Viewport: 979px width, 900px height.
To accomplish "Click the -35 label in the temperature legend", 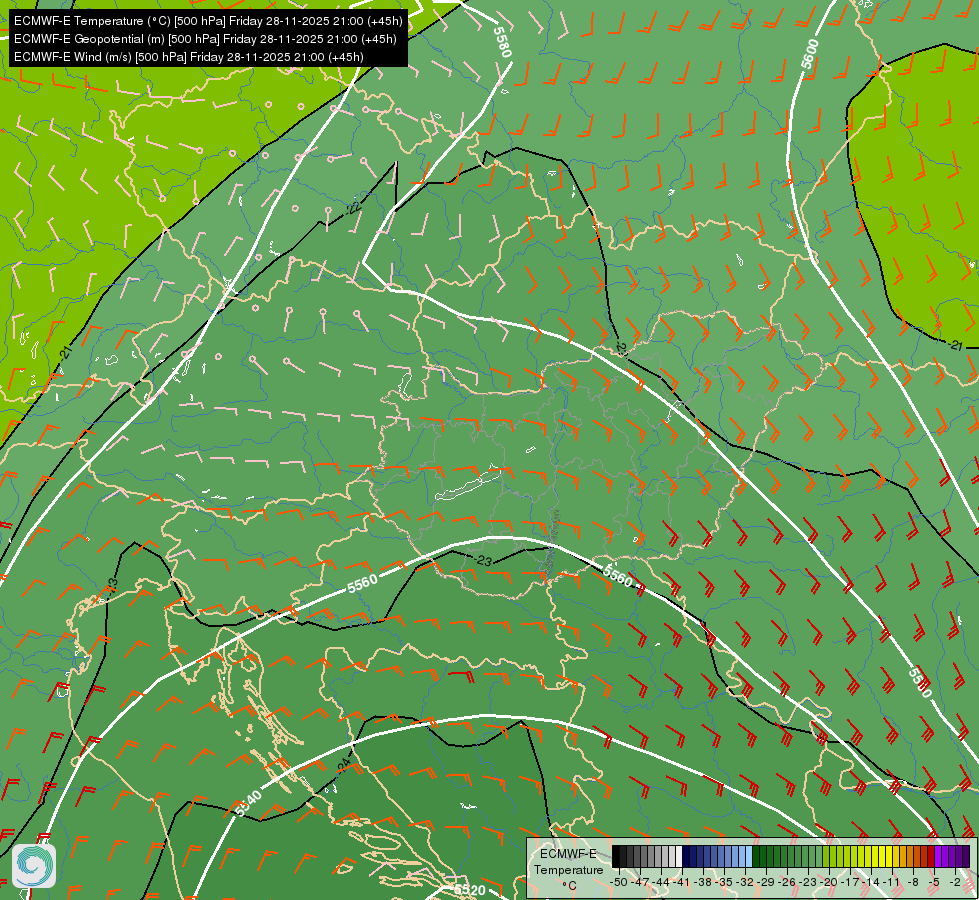I will 725,882.
